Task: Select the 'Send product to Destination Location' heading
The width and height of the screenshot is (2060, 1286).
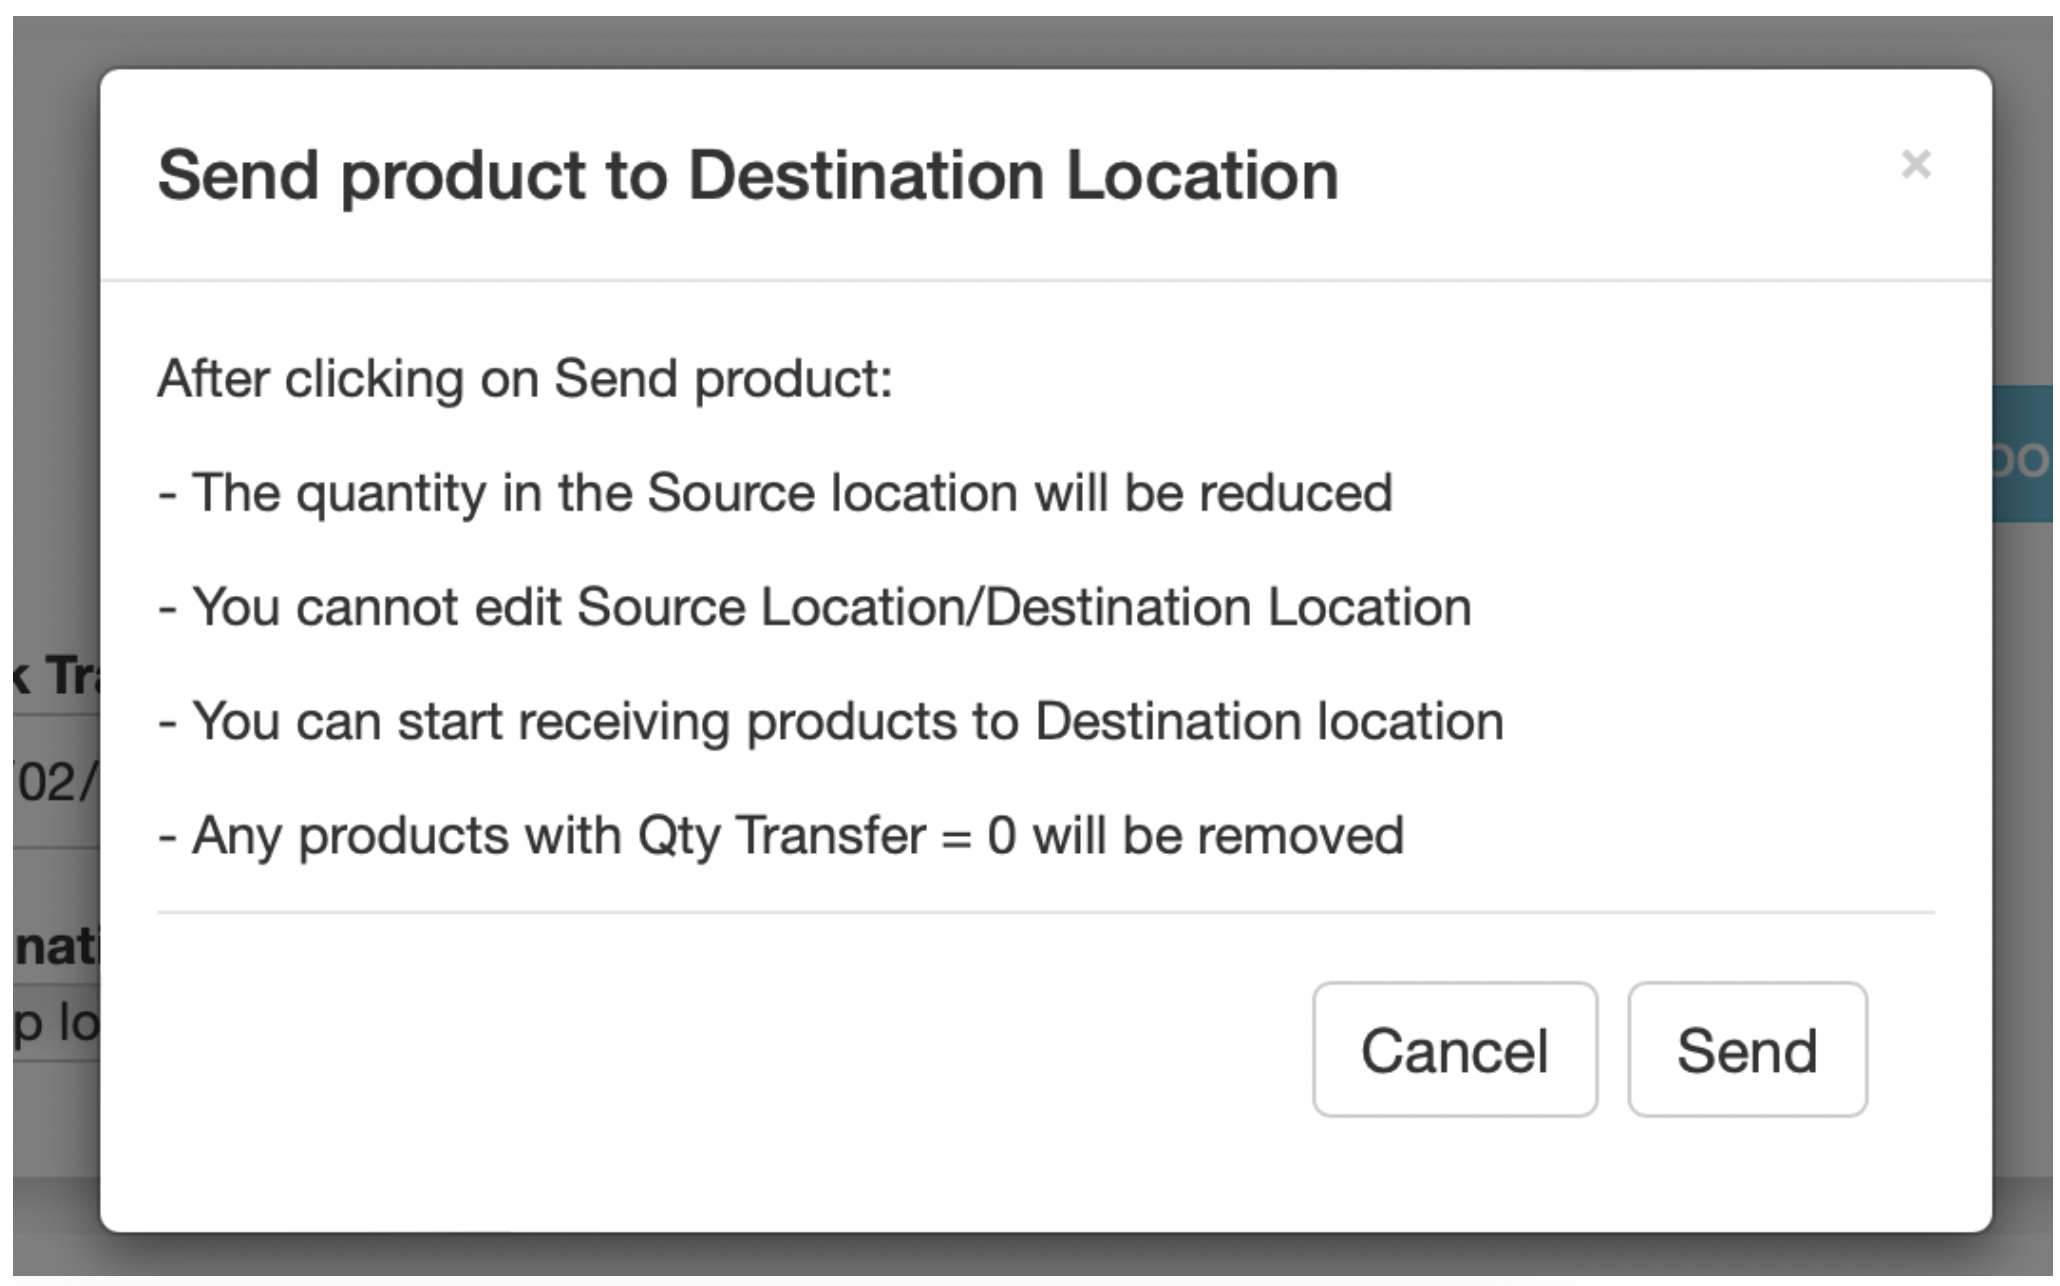Action: tap(748, 176)
